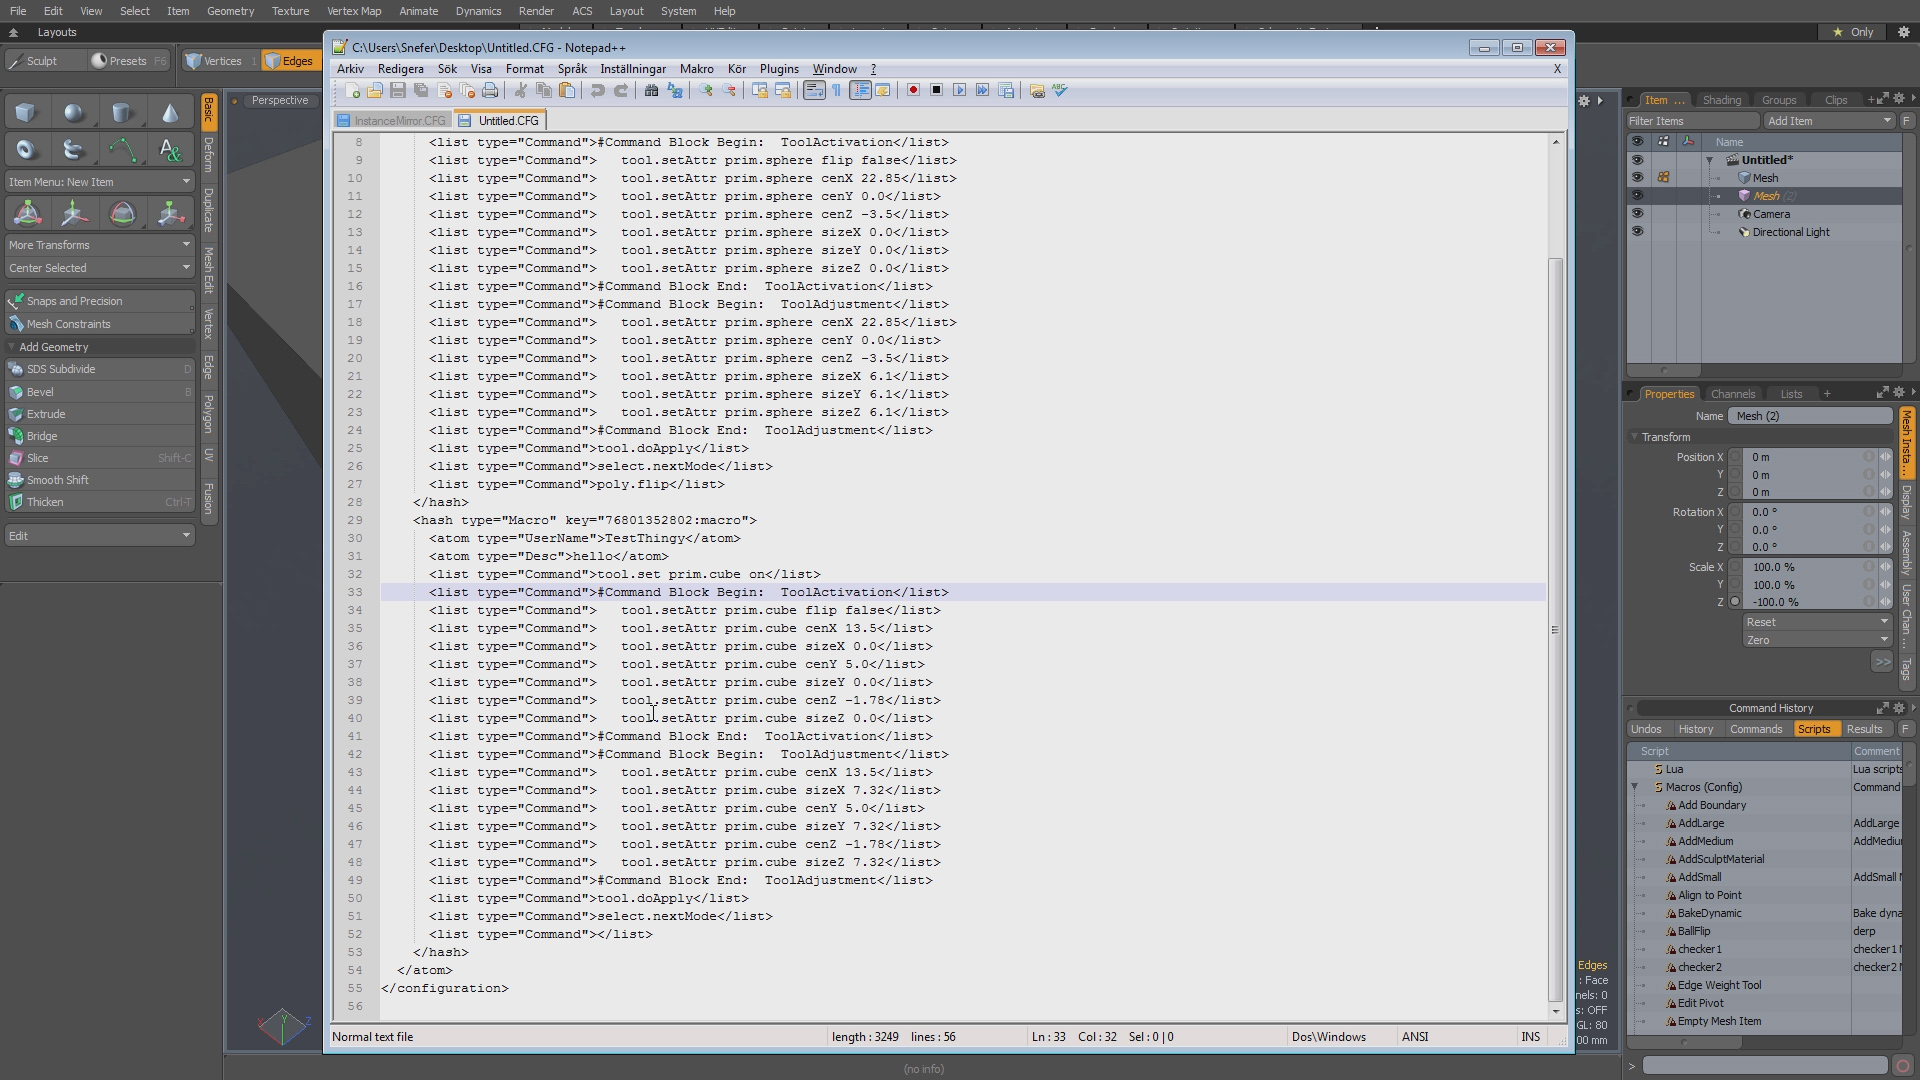The height and width of the screenshot is (1080, 1920).
Task: Click the Find binoculars icon in Notepad++ toolbar
Action: [651, 91]
